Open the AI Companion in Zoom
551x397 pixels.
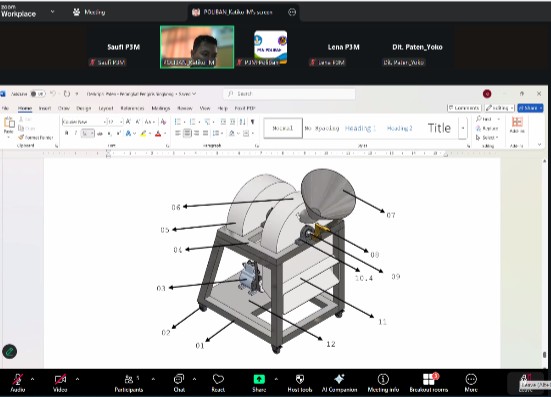point(339,383)
